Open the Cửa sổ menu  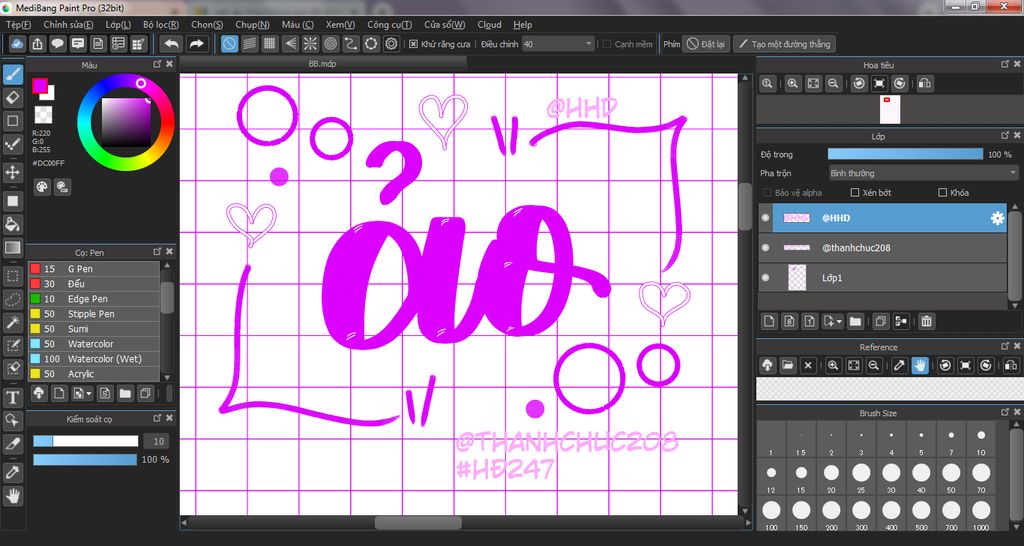pyautogui.click(x=444, y=25)
